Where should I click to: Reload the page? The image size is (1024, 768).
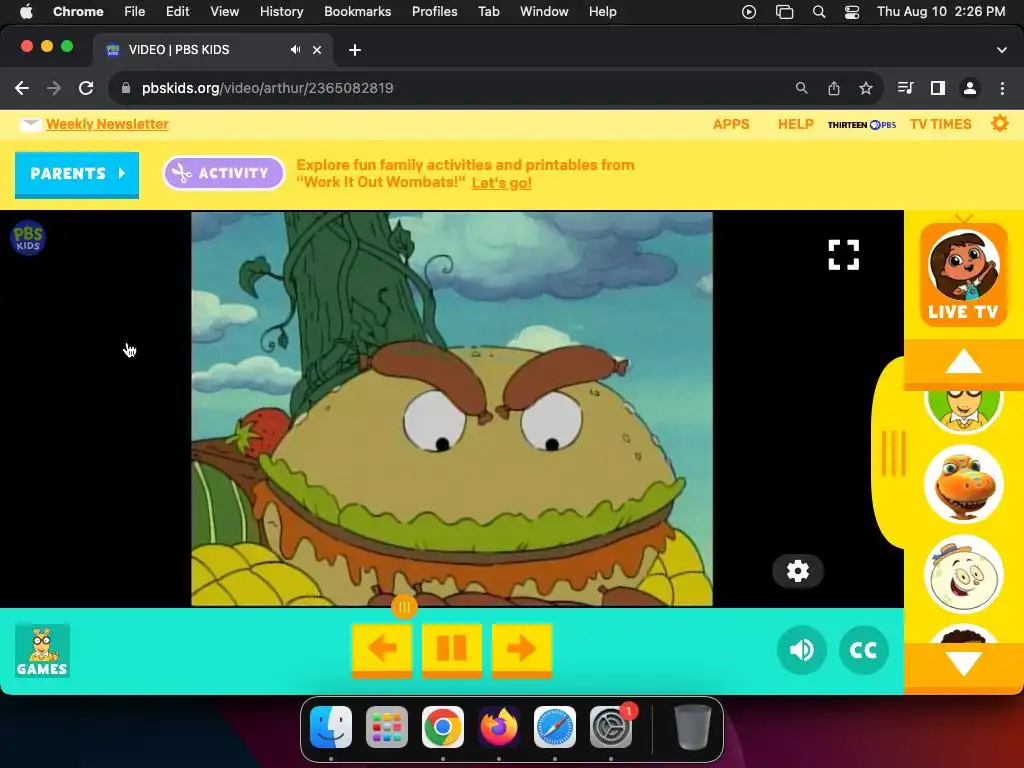pyautogui.click(x=86, y=88)
